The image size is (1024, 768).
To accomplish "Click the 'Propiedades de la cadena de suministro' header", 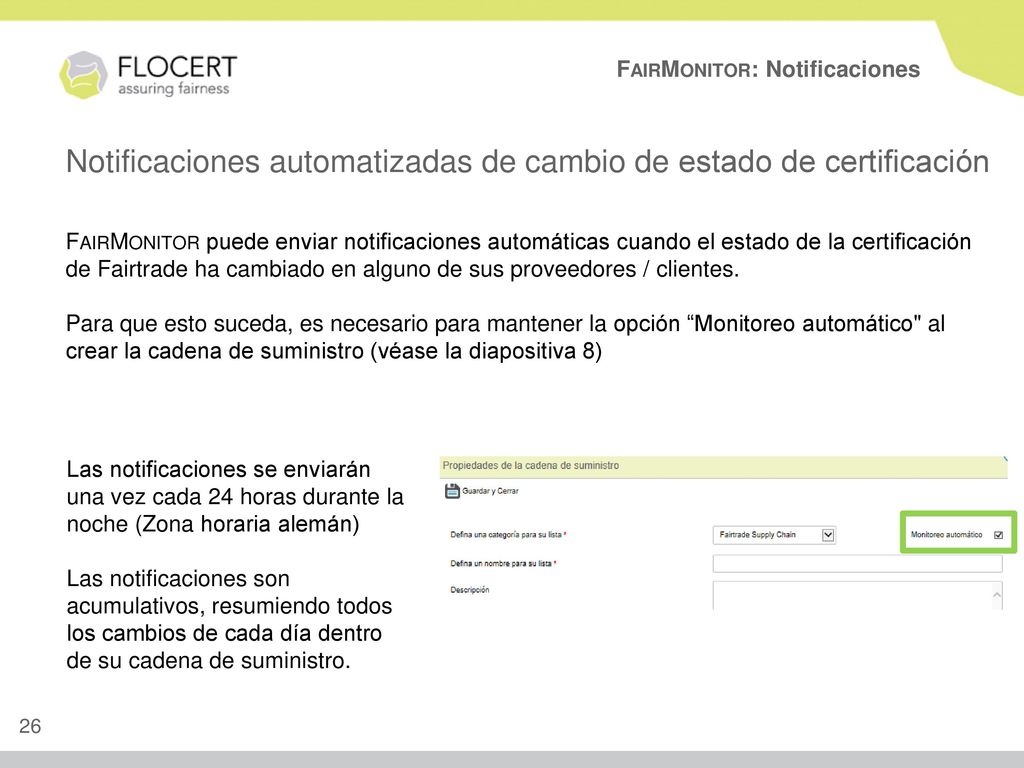I will 530,466.
